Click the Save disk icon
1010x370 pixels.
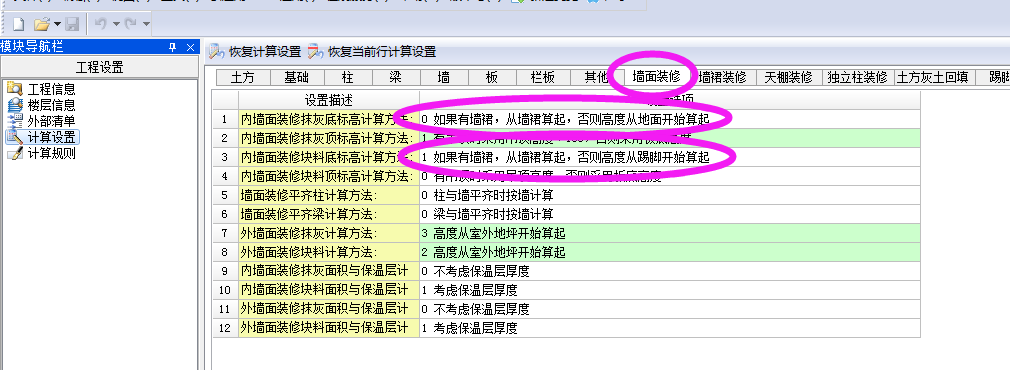click(71, 24)
